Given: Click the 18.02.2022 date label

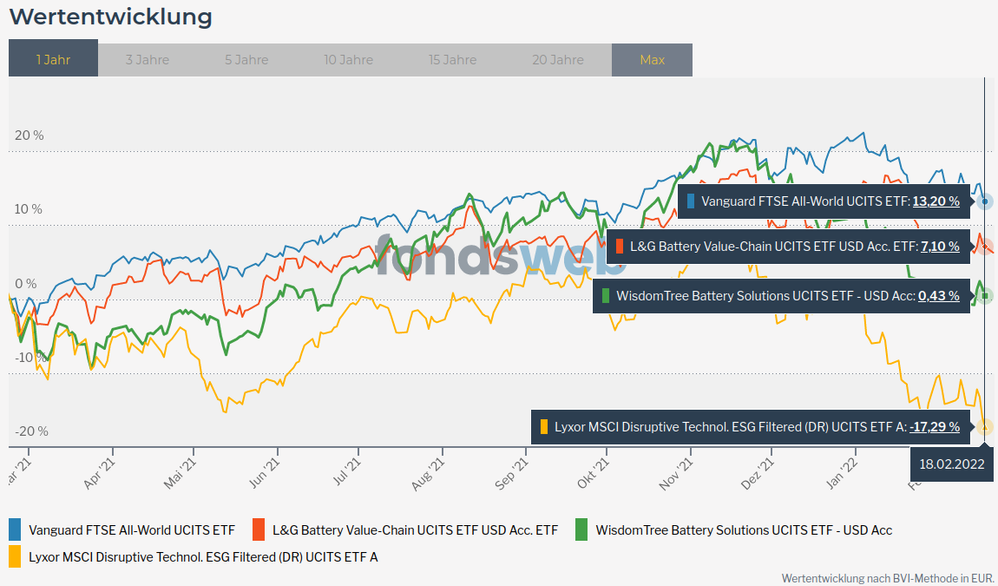Looking at the screenshot, I should (950, 463).
